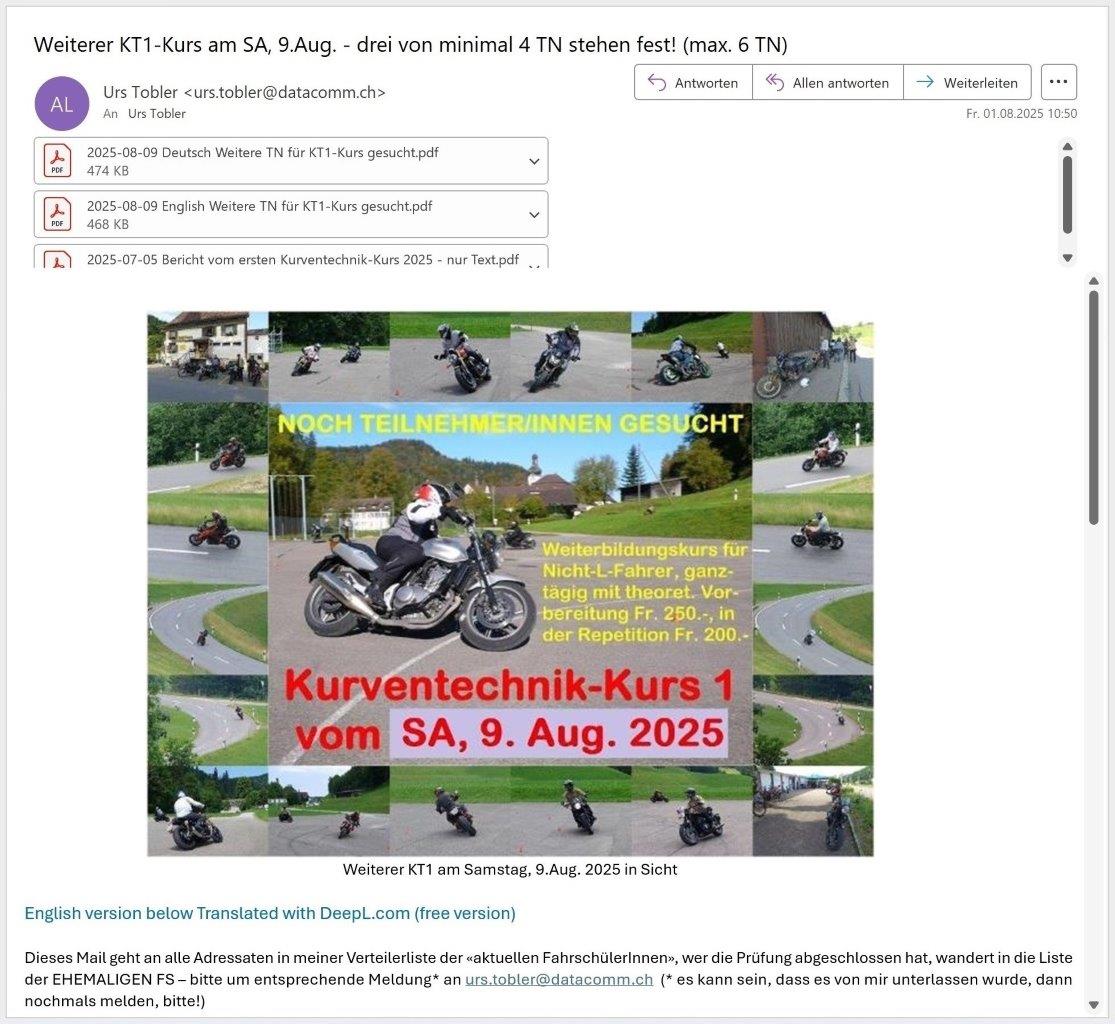Image resolution: width=1115 pixels, height=1024 pixels.
Task: Click the urs.tobler@datacomm.ch email link
Action: [559, 980]
